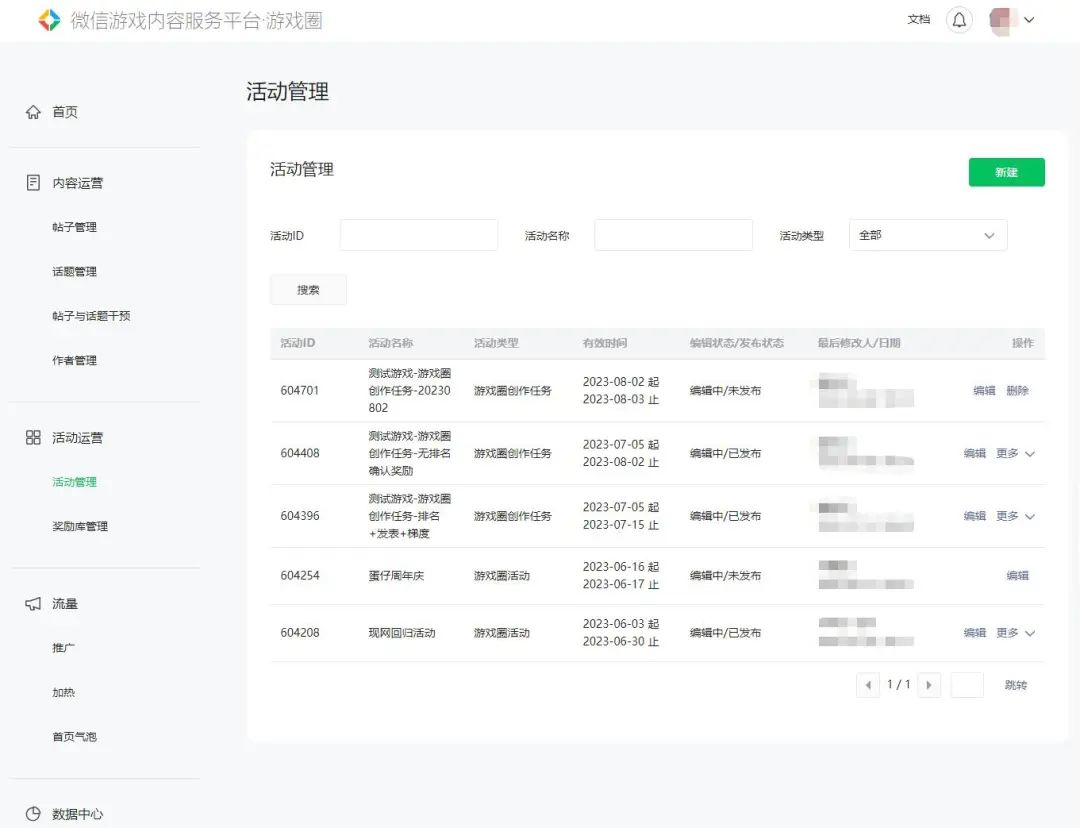Open the 文档 link in top bar

tap(918, 19)
